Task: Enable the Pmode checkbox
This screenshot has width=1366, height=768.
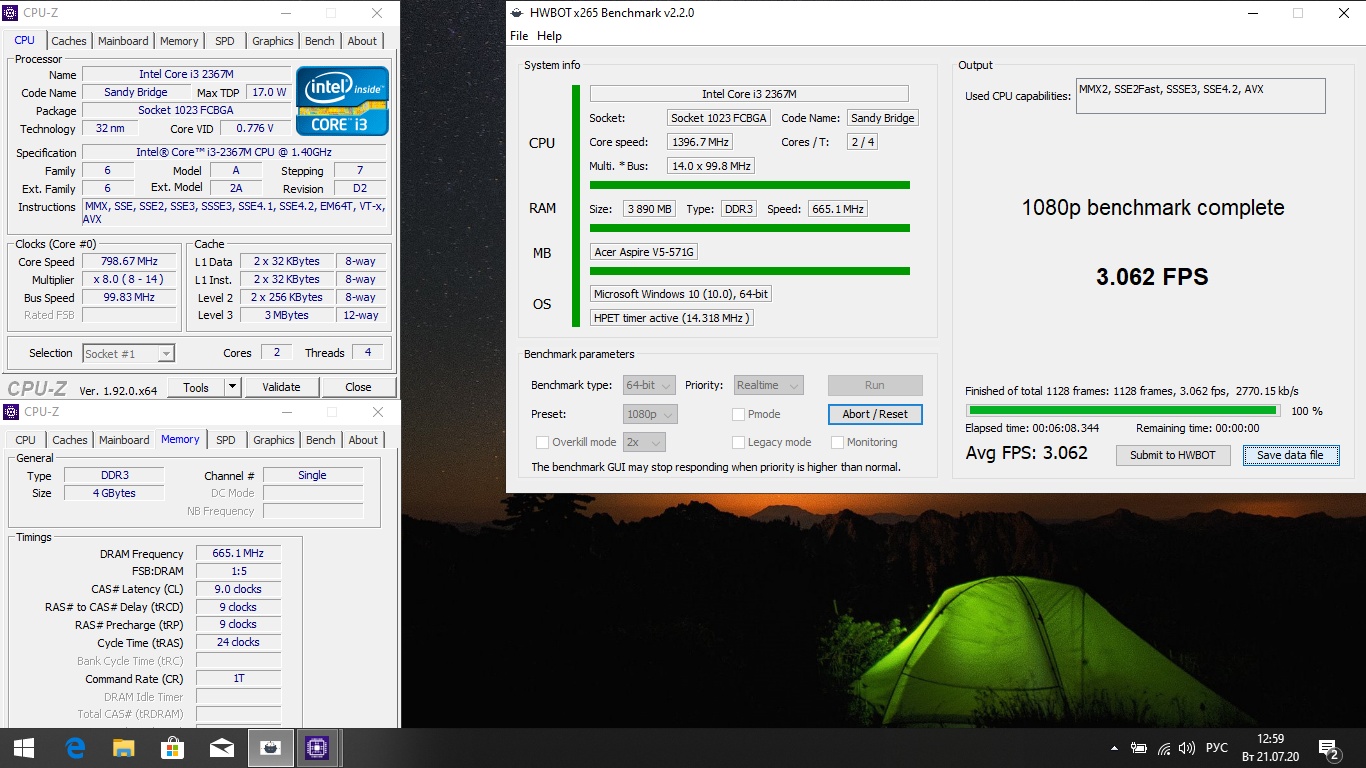Action: point(739,414)
